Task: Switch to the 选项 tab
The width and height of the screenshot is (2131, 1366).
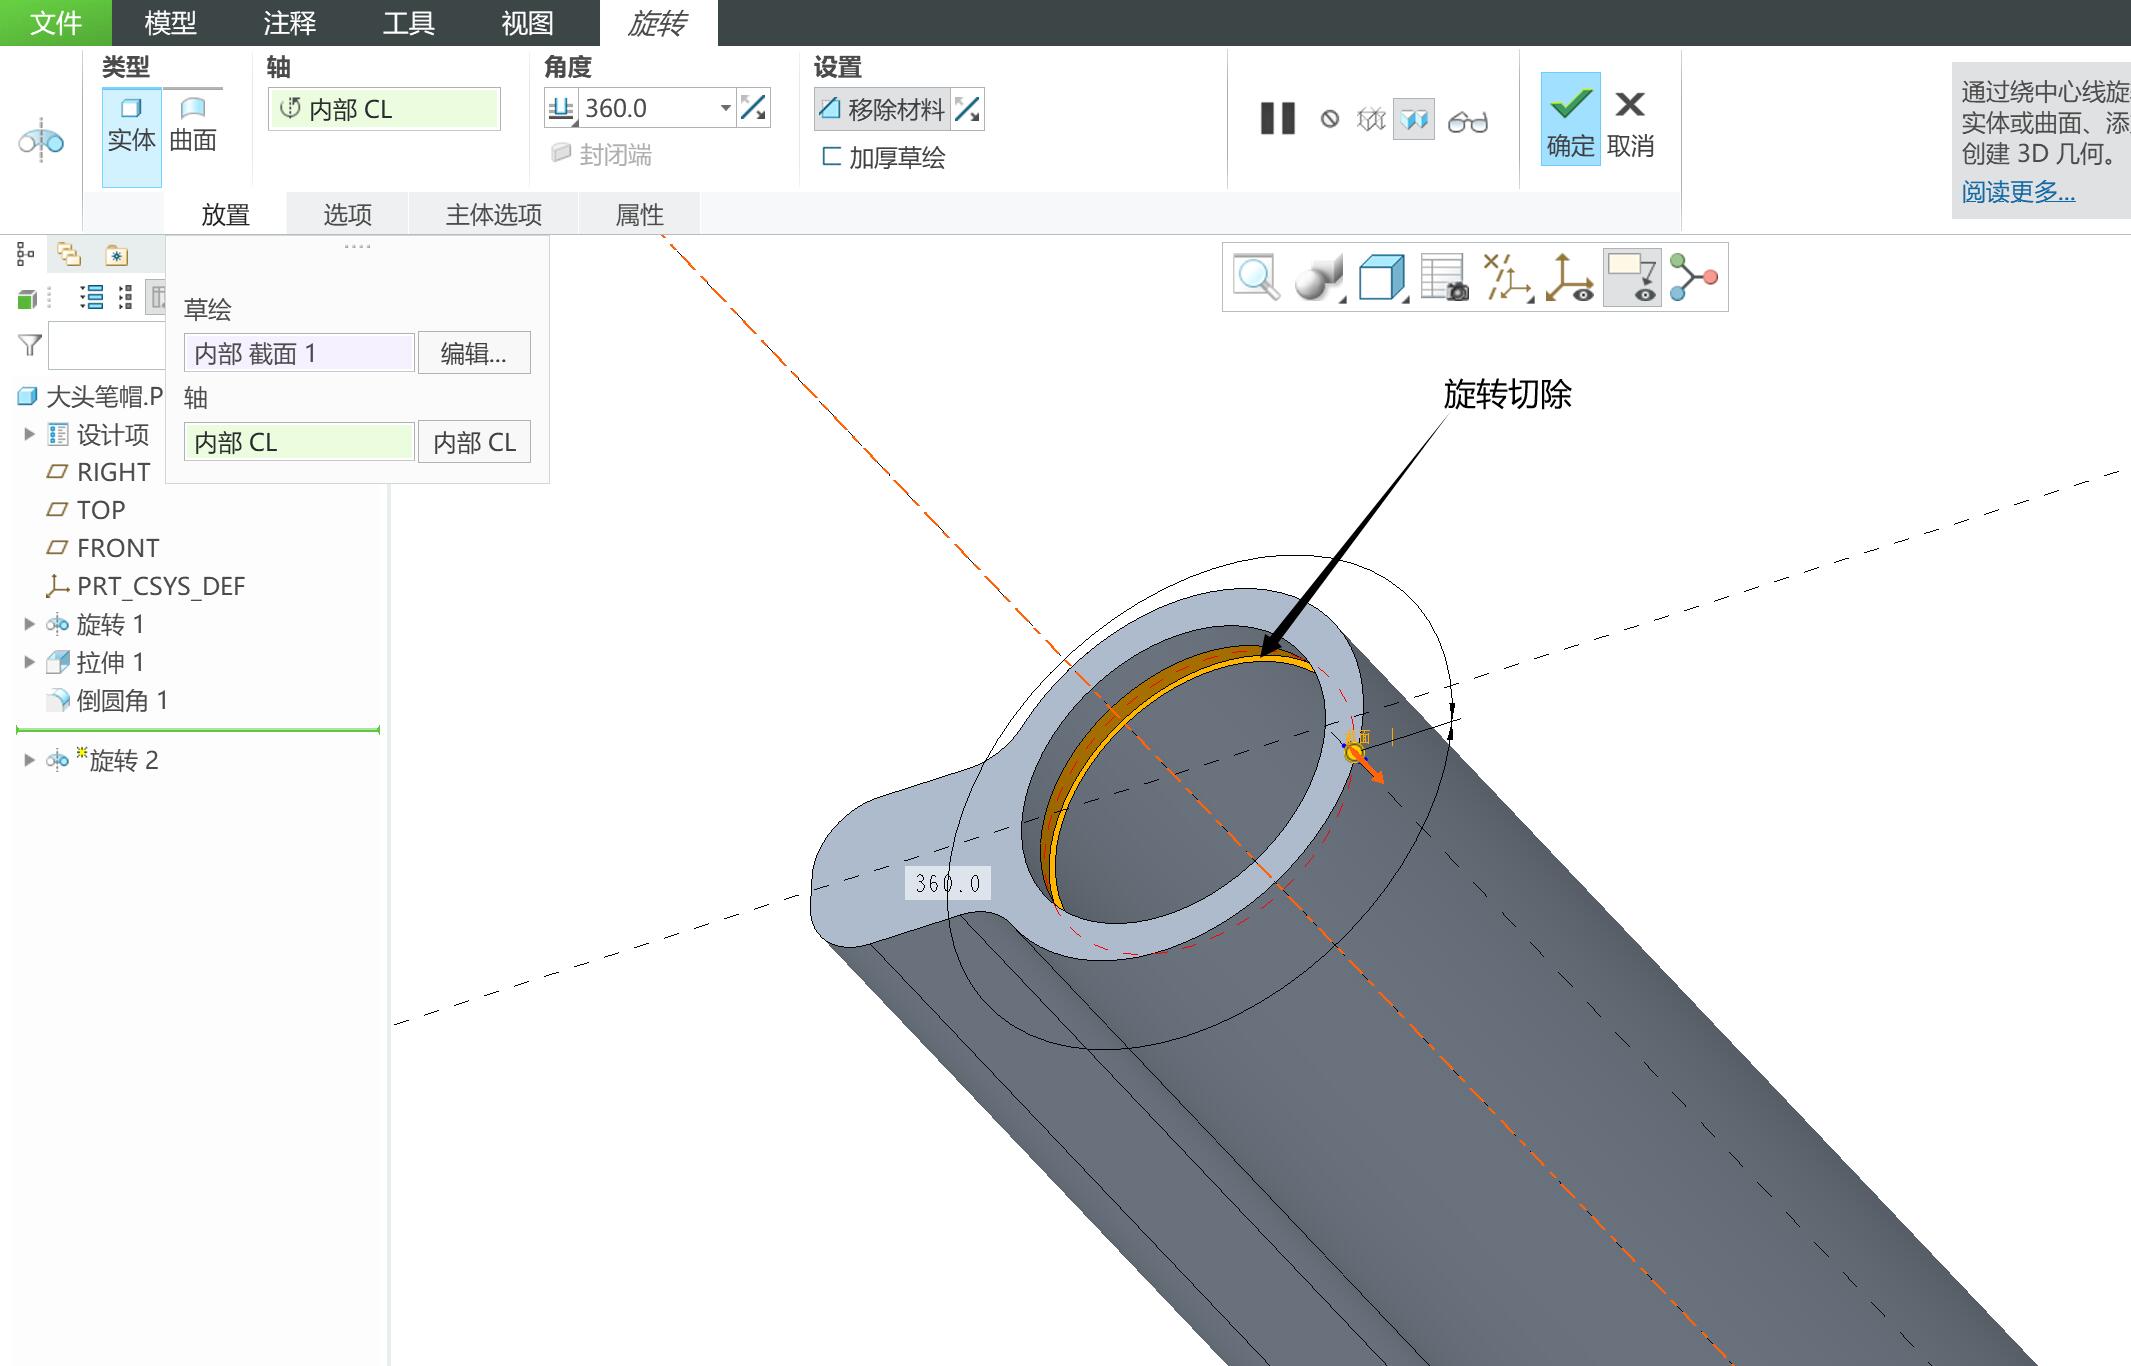Action: [x=347, y=214]
